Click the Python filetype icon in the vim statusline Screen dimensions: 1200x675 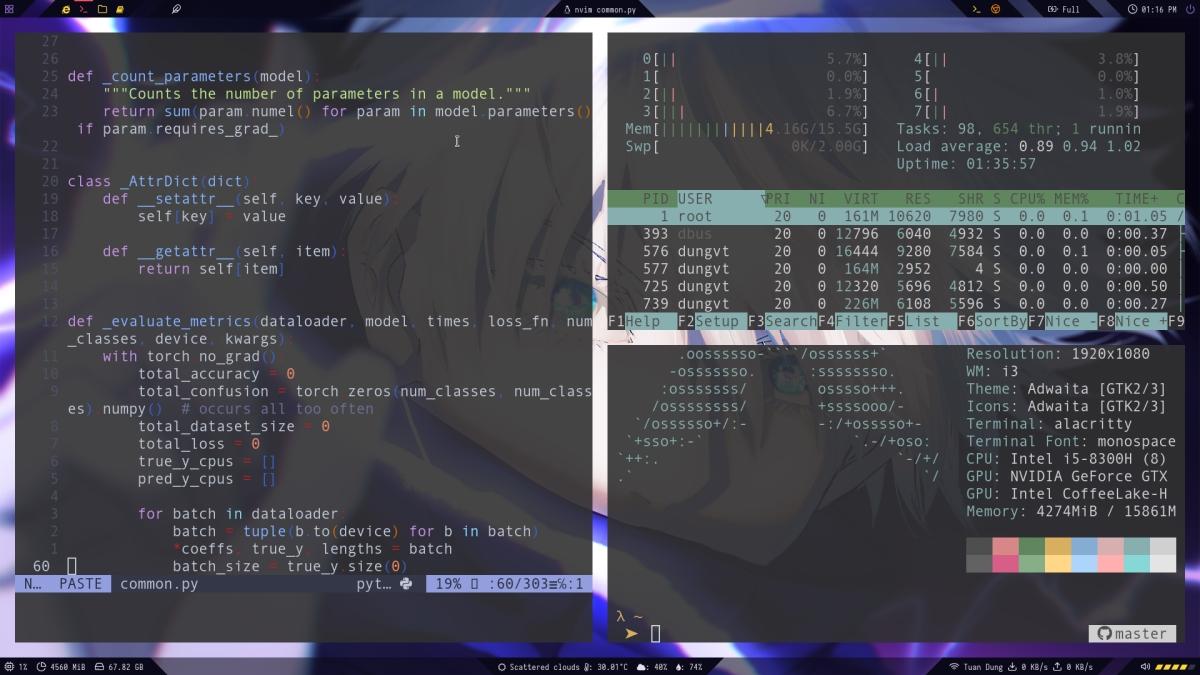[x=403, y=583]
